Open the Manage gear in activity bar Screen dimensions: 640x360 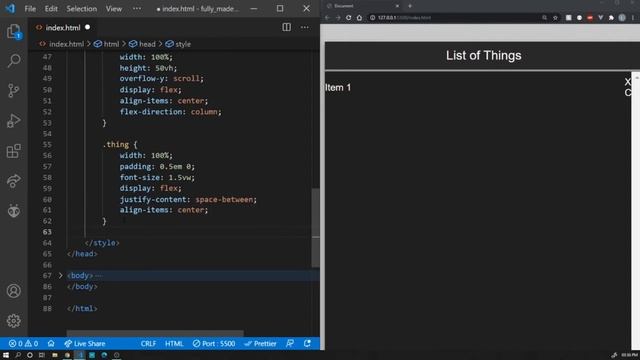click(13, 321)
